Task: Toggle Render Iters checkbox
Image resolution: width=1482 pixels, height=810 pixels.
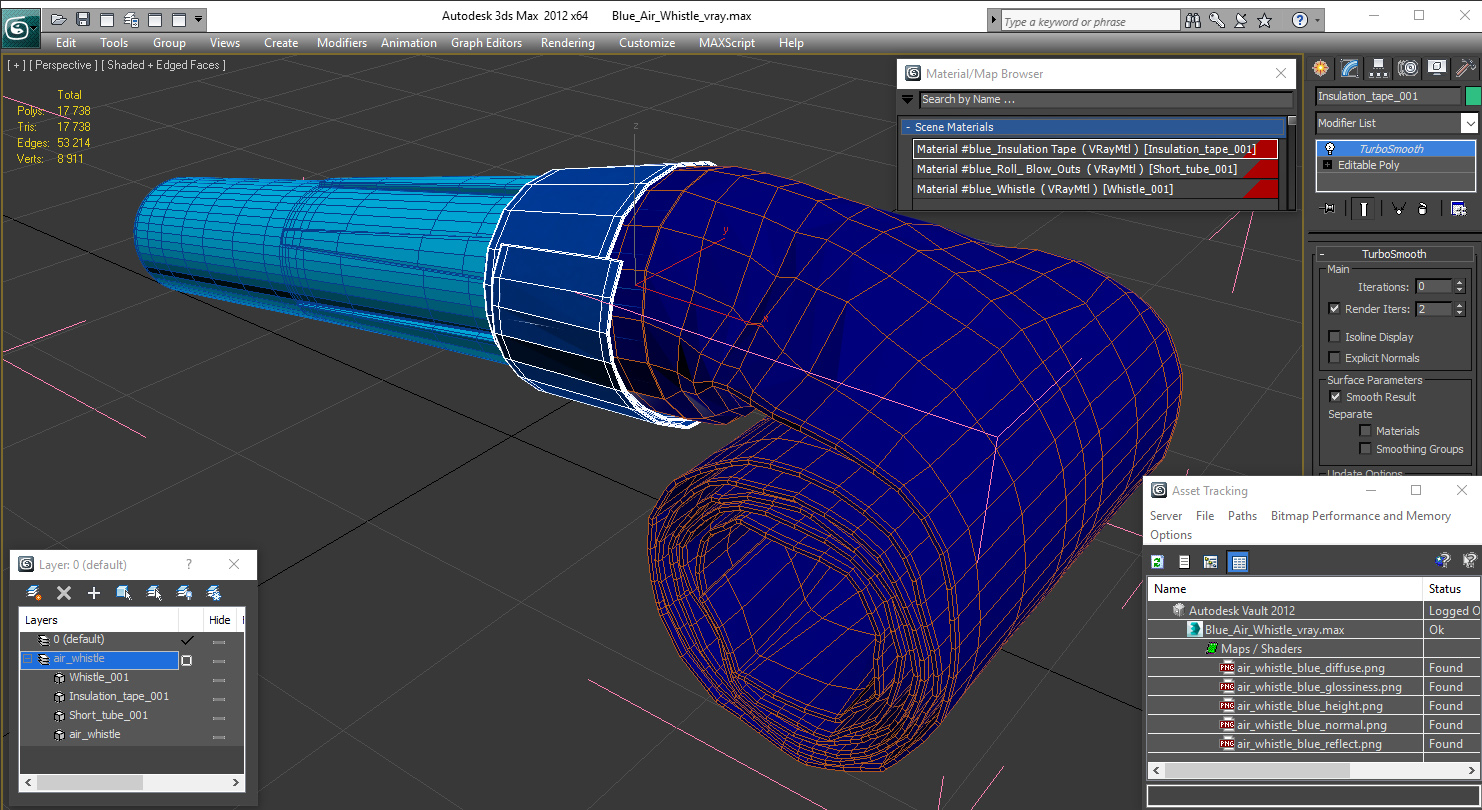Action: [x=1334, y=309]
